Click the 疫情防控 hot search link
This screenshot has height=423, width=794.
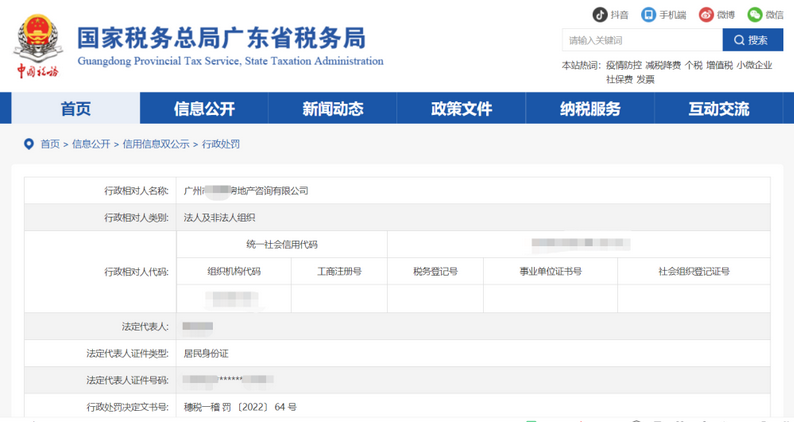[623, 65]
